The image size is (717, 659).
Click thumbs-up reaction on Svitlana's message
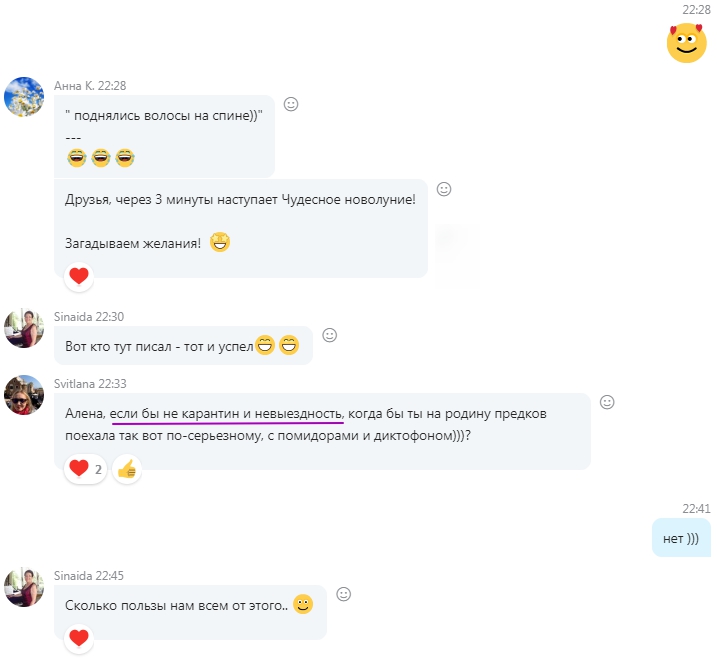(127, 469)
